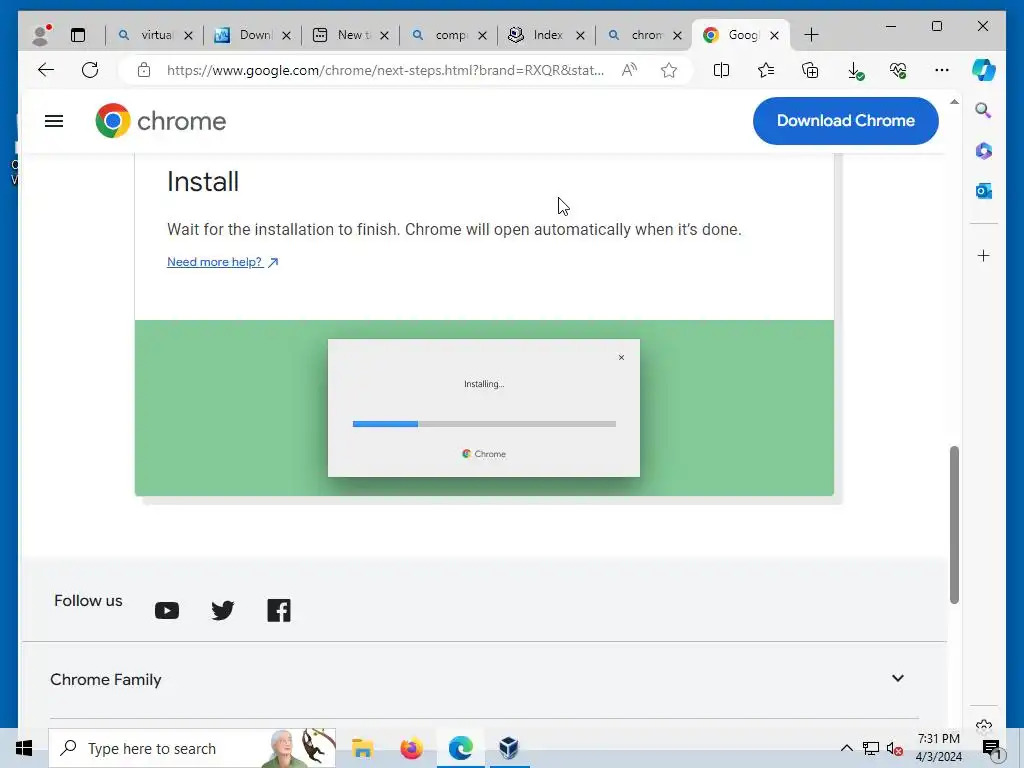
Task: Open Firefox from the taskbar
Action: point(411,748)
